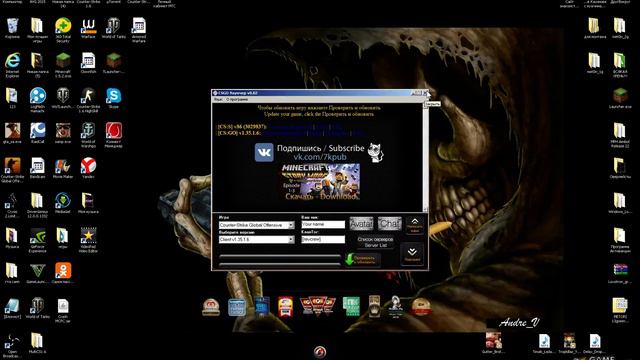Viewport: 640px width, 360px height.
Task: Open the Crash MCPC jar file
Action: [63, 311]
